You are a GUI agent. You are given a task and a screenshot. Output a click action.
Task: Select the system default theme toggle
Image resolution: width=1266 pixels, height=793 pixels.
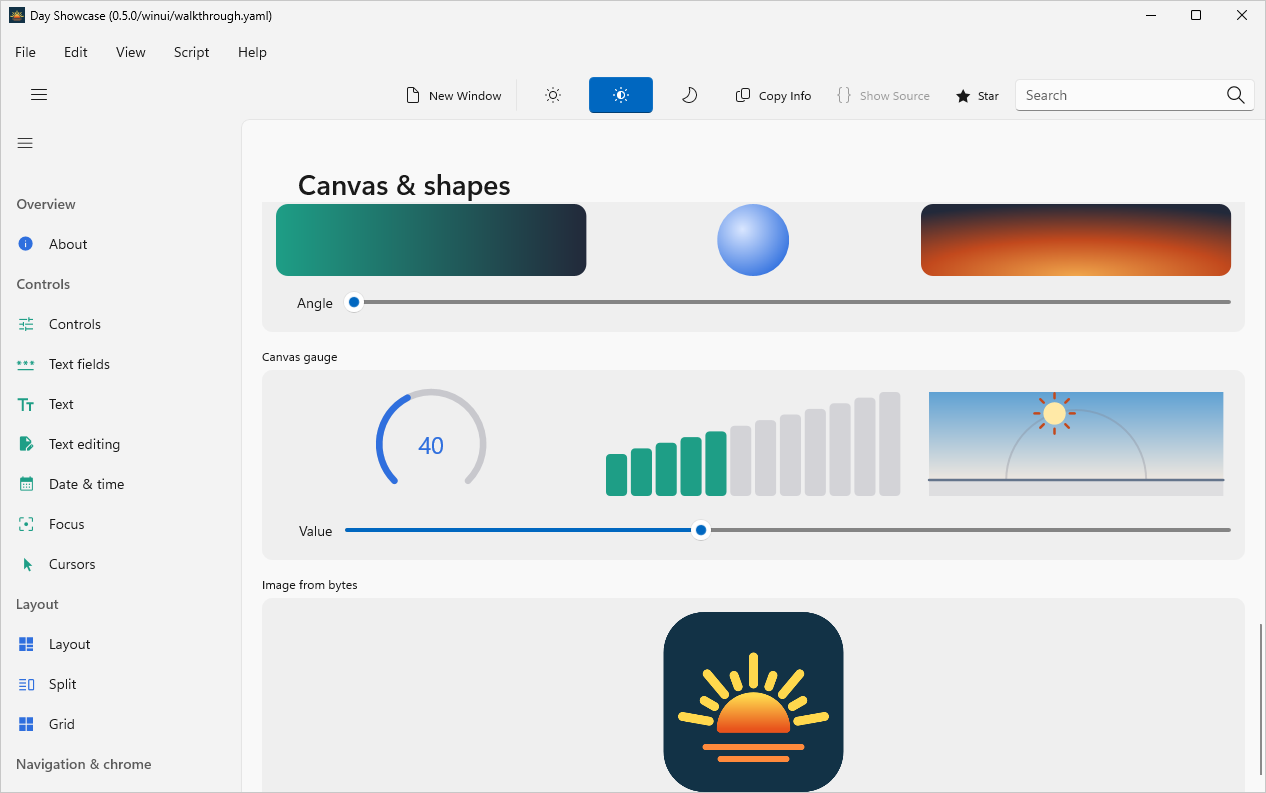pos(621,95)
